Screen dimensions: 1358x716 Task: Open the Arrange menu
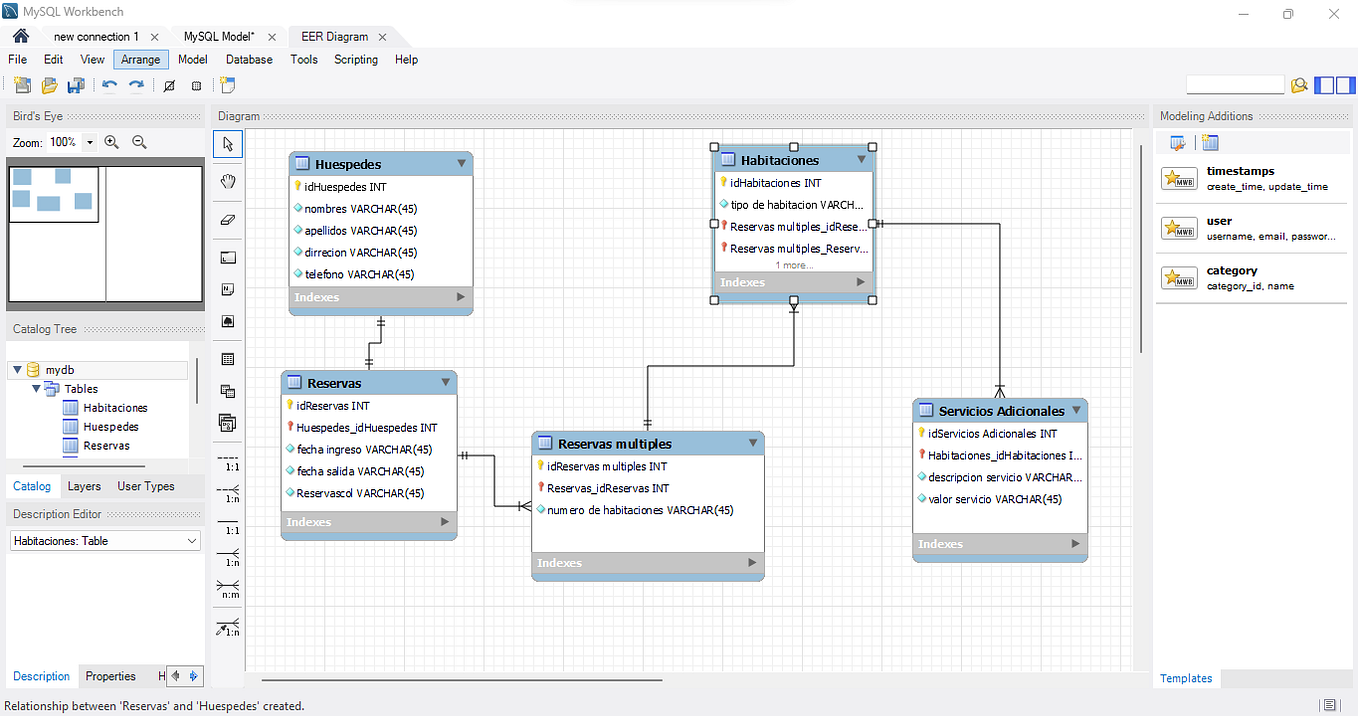(x=140, y=59)
